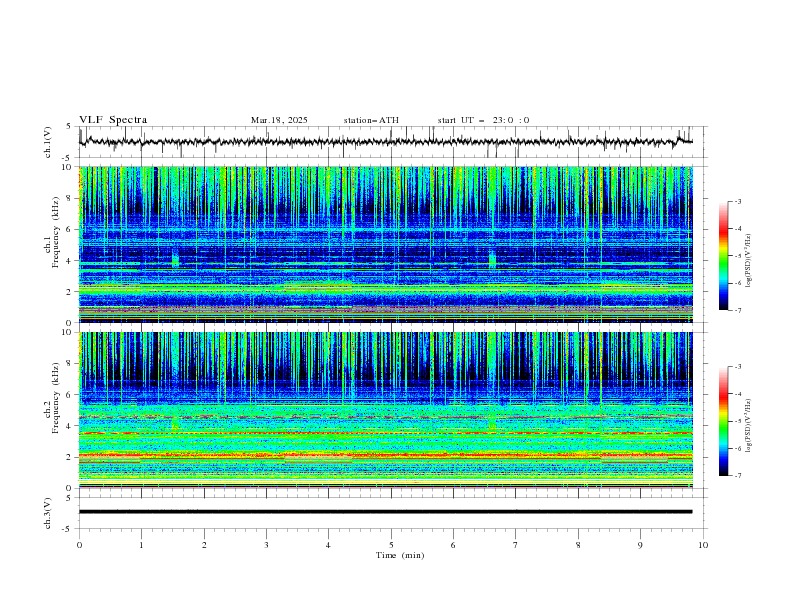792x612 pixels.
Task: Click the 'station=ATH' label
Action: (371, 120)
